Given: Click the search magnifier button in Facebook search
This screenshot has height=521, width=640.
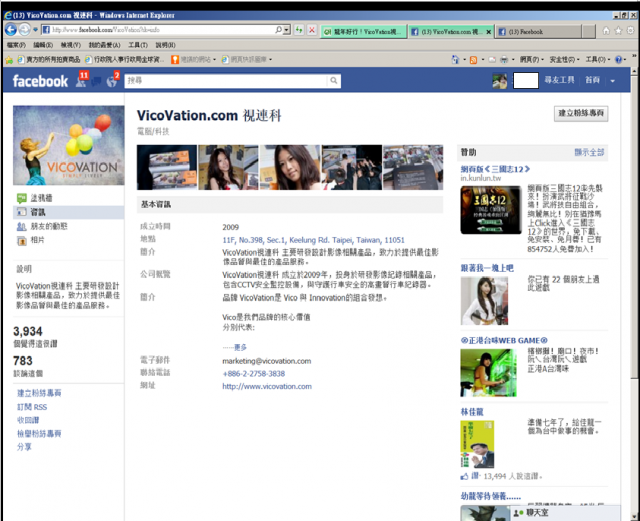Looking at the screenshot, I should click(x=334, y=80).
